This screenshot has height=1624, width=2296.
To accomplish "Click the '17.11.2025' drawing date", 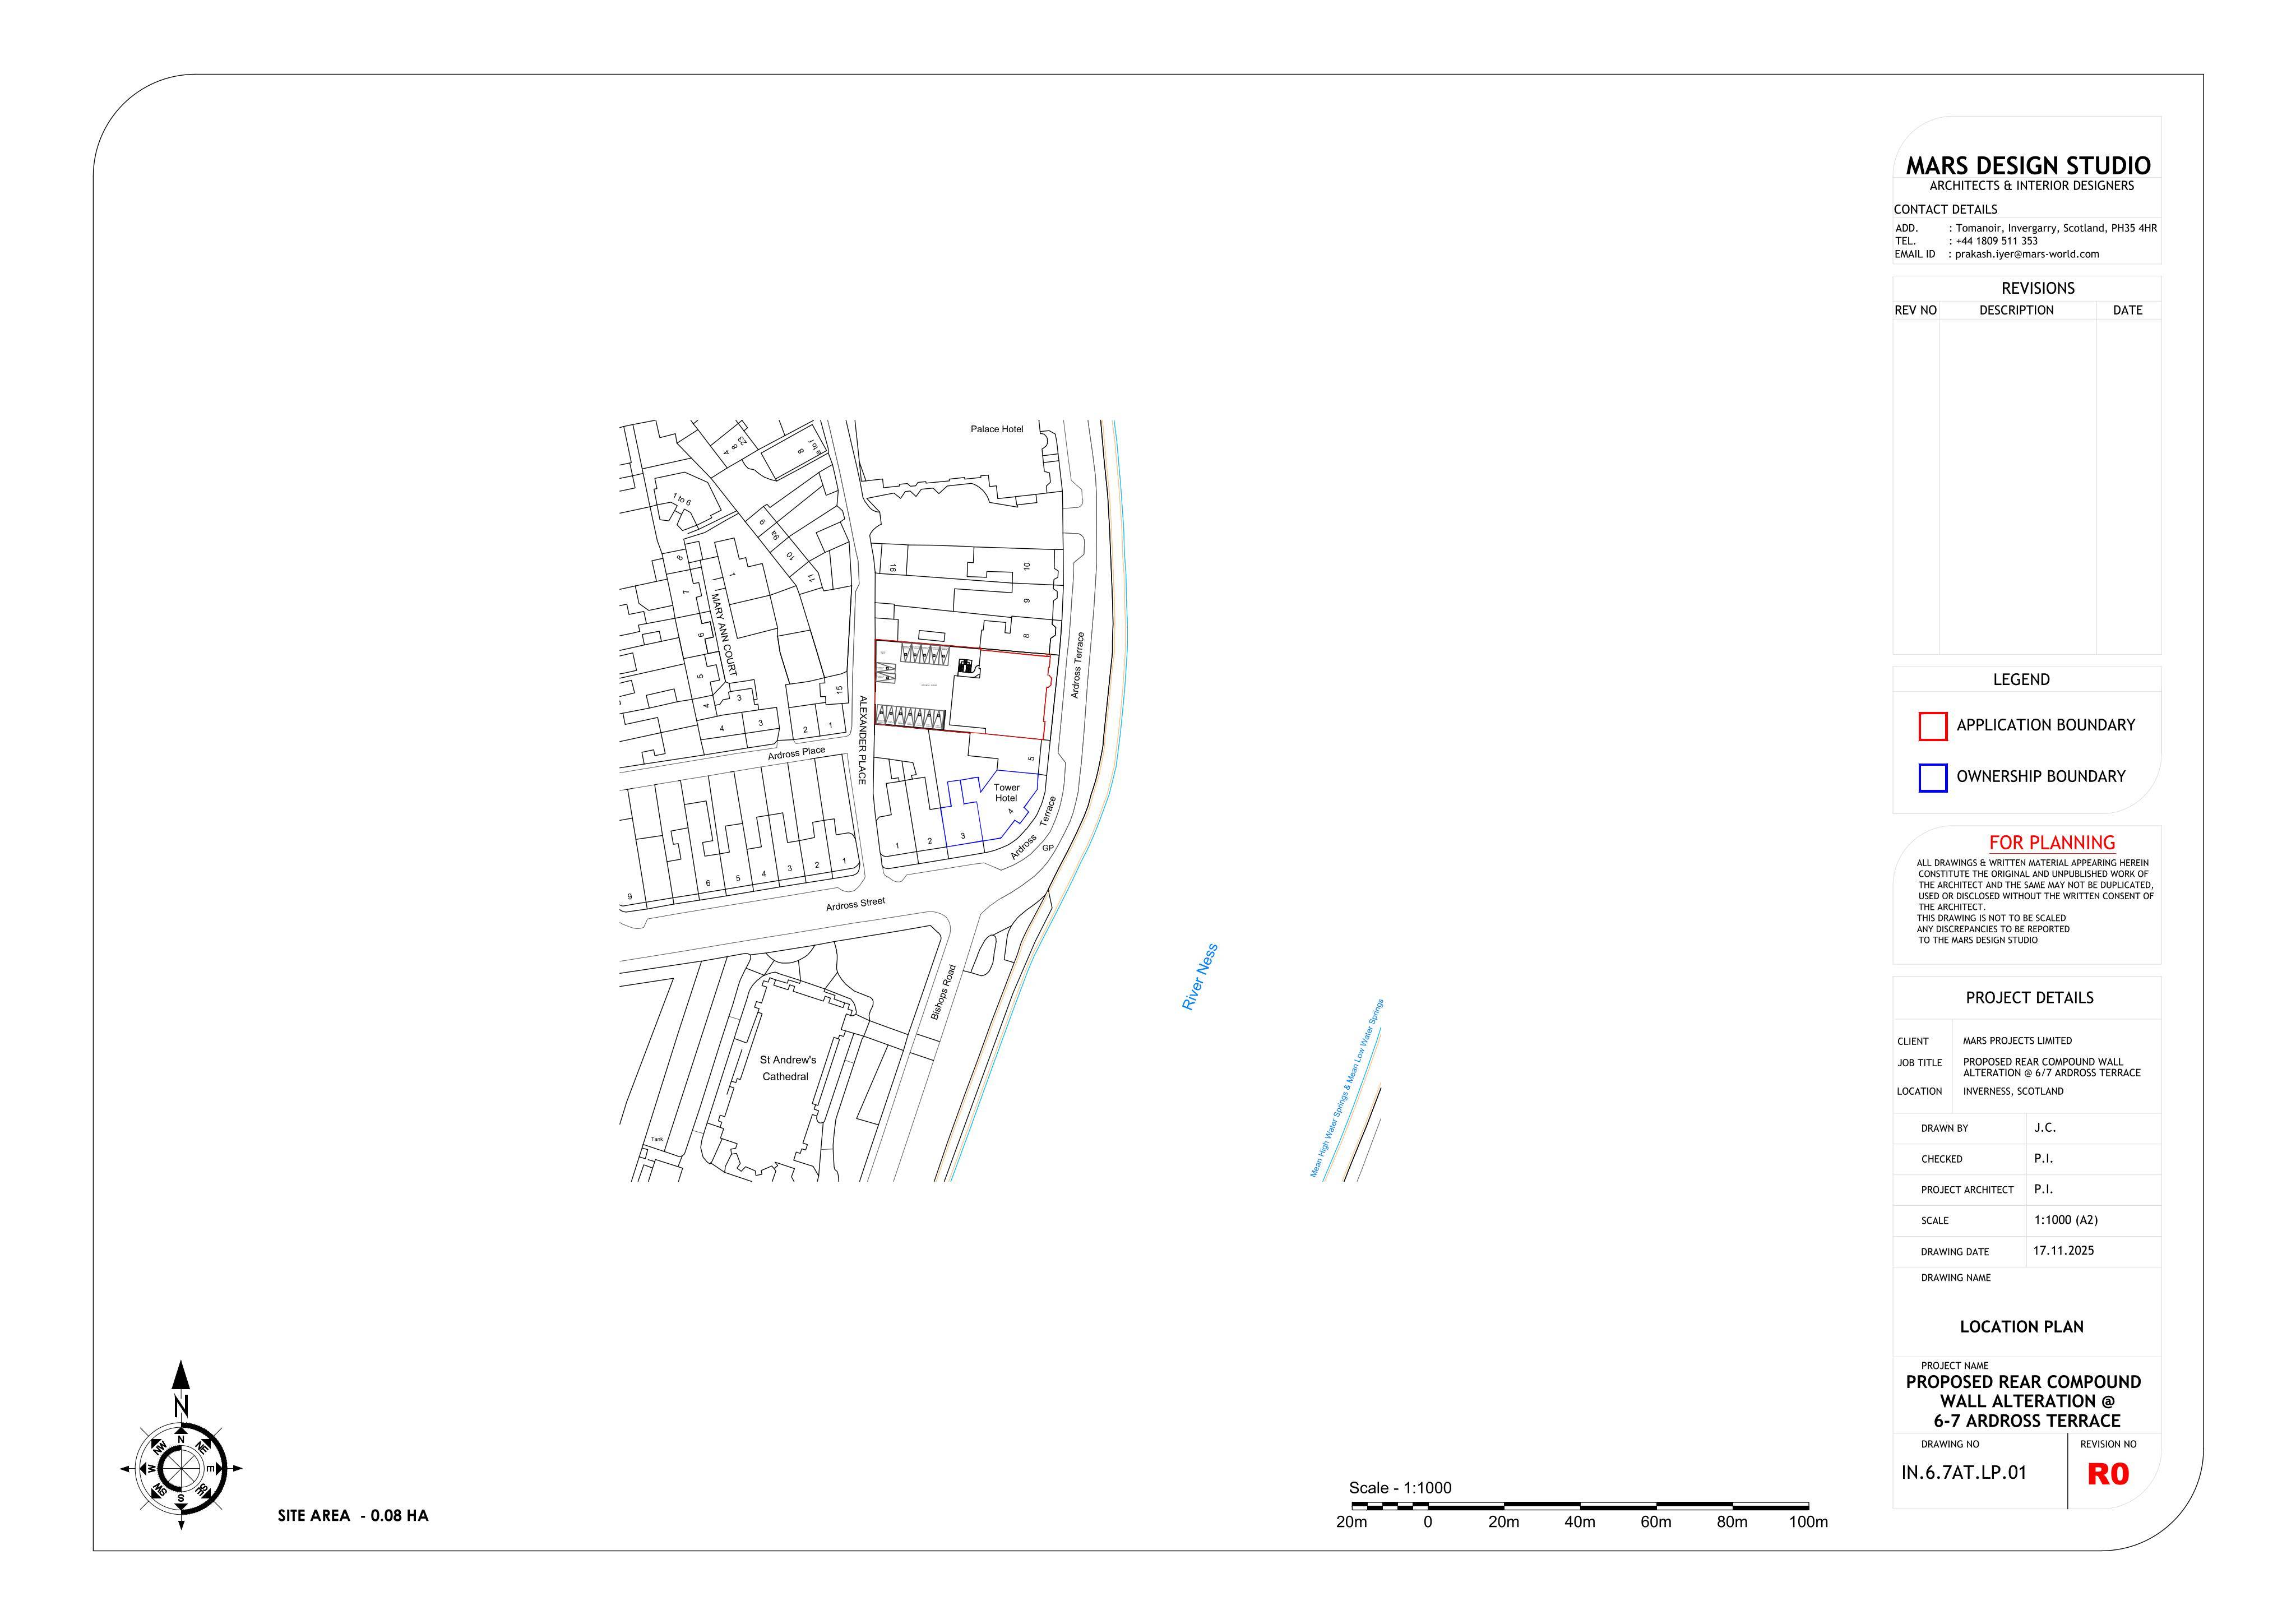I will tap(2063, 1251).
